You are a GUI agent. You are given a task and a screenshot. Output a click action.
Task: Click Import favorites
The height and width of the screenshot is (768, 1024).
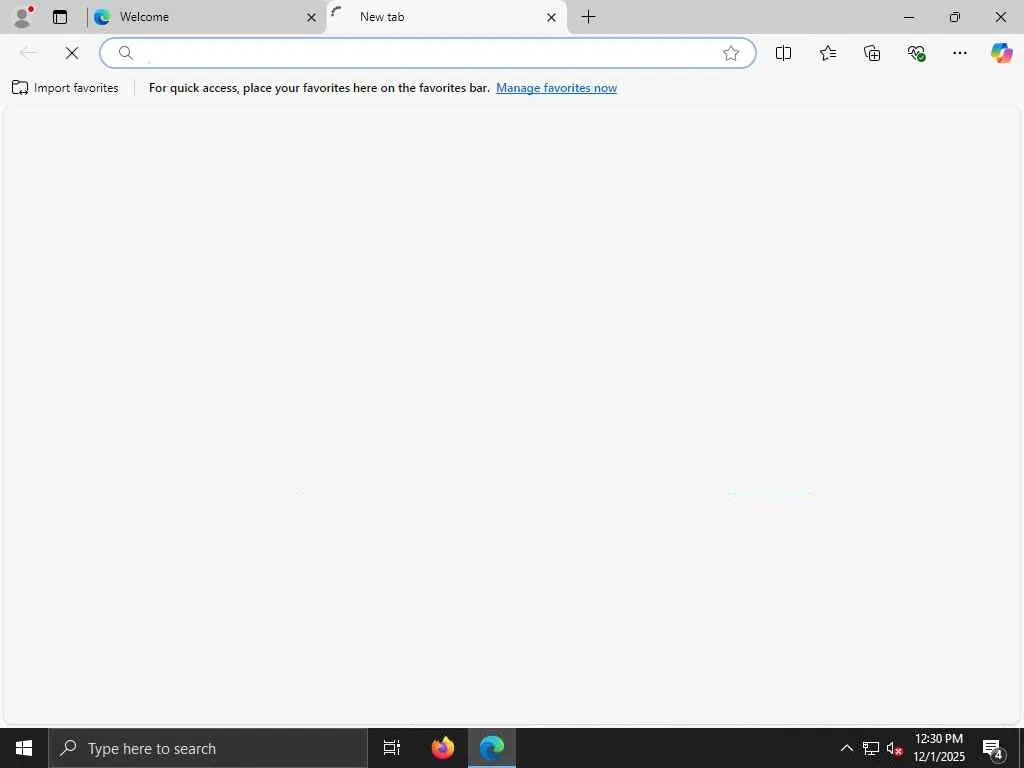click(65, 88)
